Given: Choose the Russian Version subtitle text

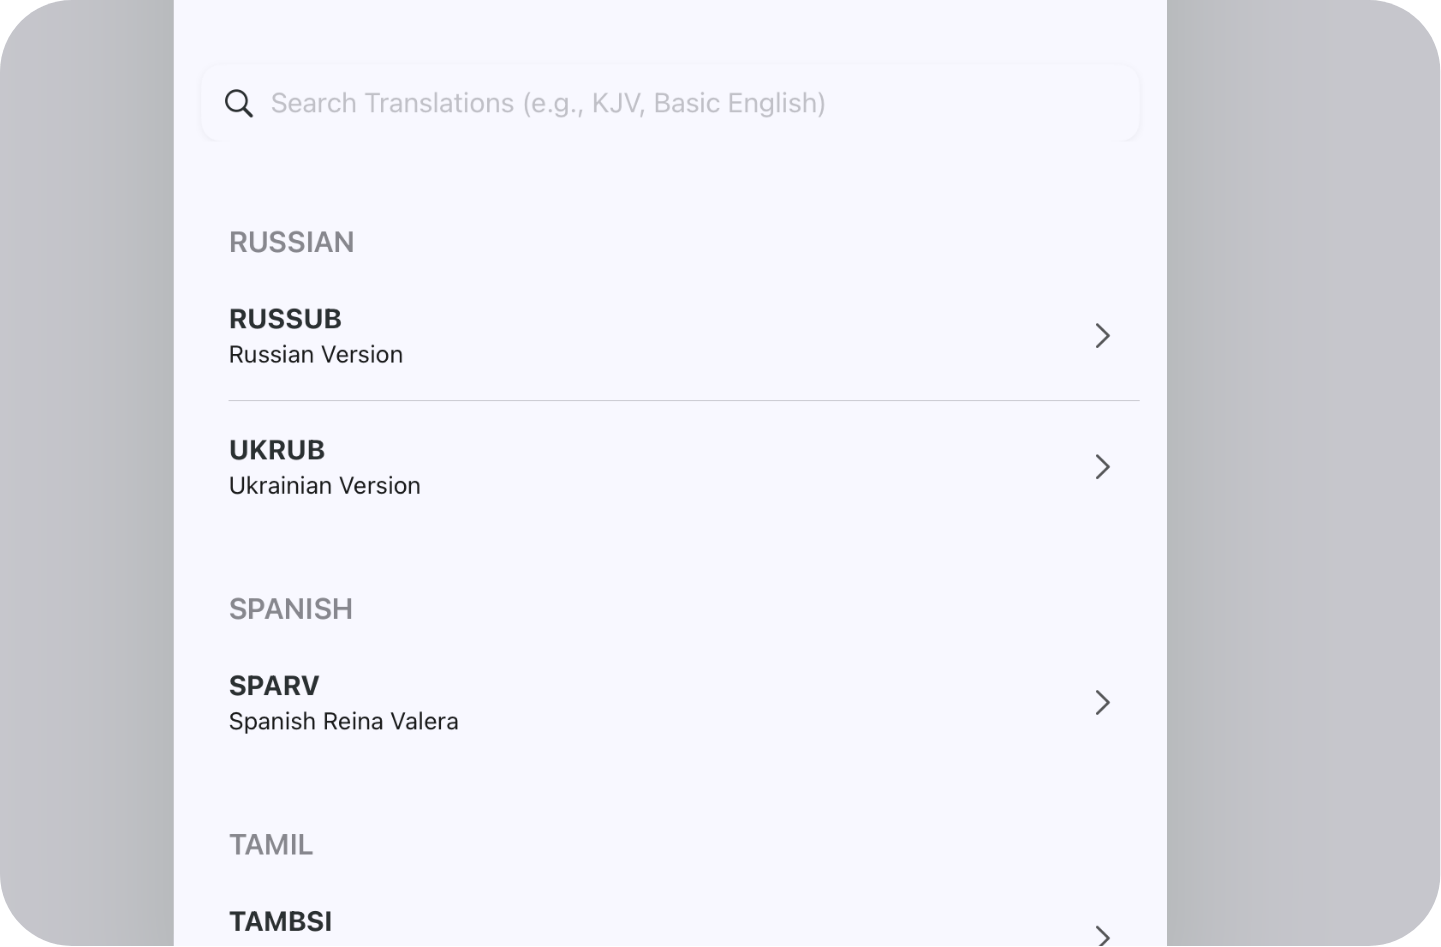Looking at the screenshot, I should (316, 355).
